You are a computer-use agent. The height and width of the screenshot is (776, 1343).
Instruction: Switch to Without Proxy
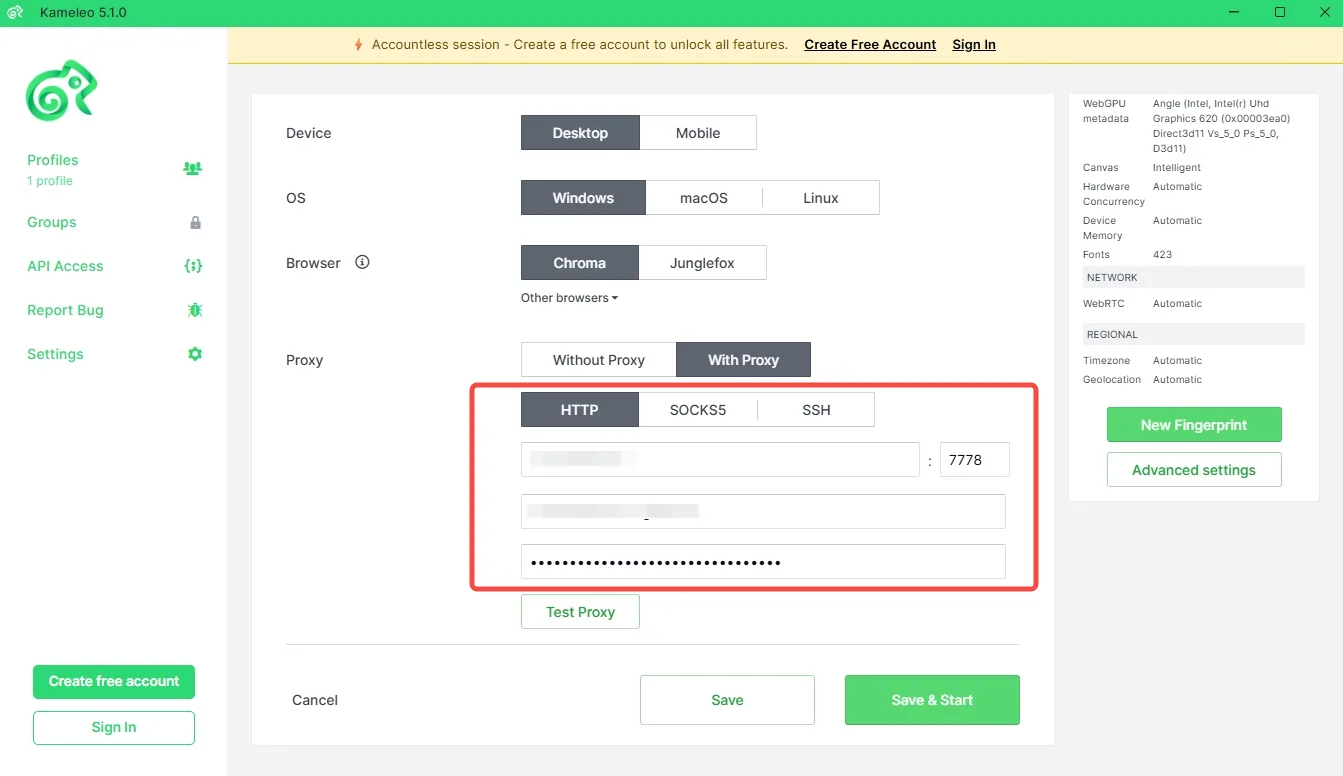599,360
